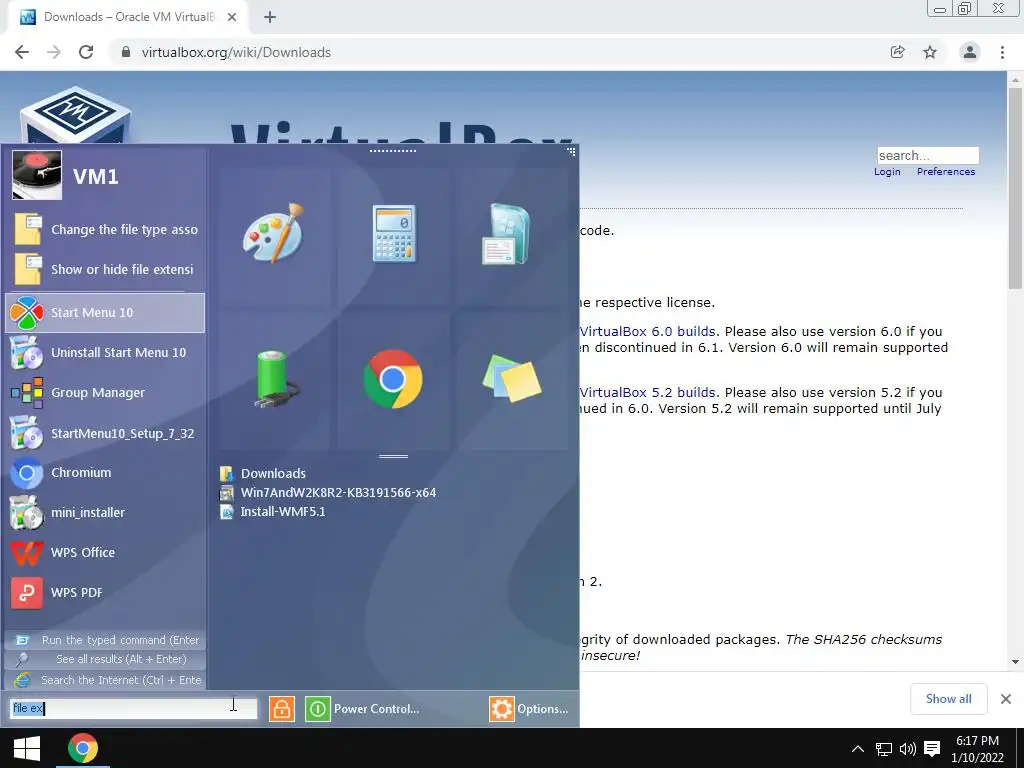Open volume control in system tray
This screenshot has width=1024, height=768.
point(907,749)
